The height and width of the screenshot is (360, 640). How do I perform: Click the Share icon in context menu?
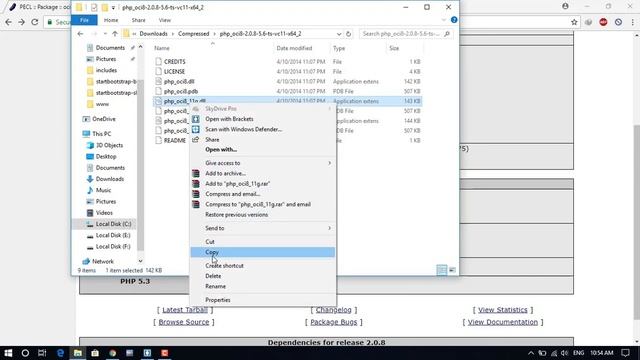click(x=196, y=140)
